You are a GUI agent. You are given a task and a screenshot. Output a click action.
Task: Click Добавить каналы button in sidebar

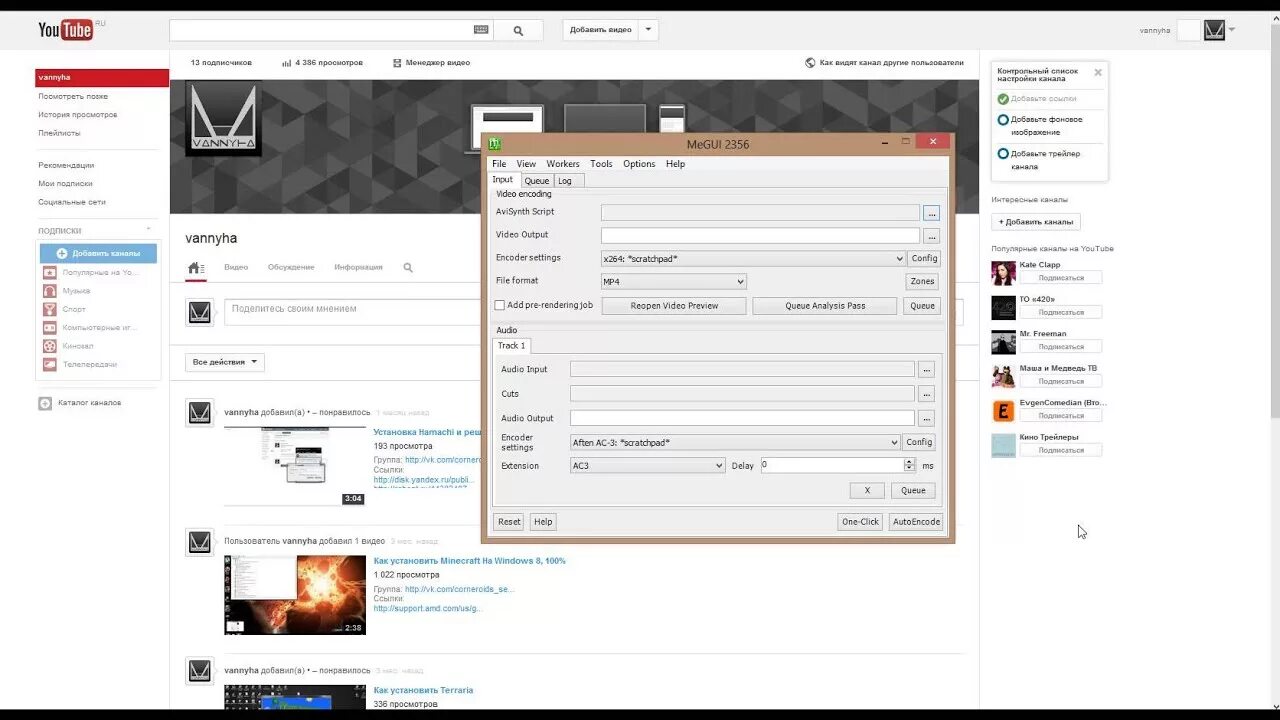click(x=98, y=254)
